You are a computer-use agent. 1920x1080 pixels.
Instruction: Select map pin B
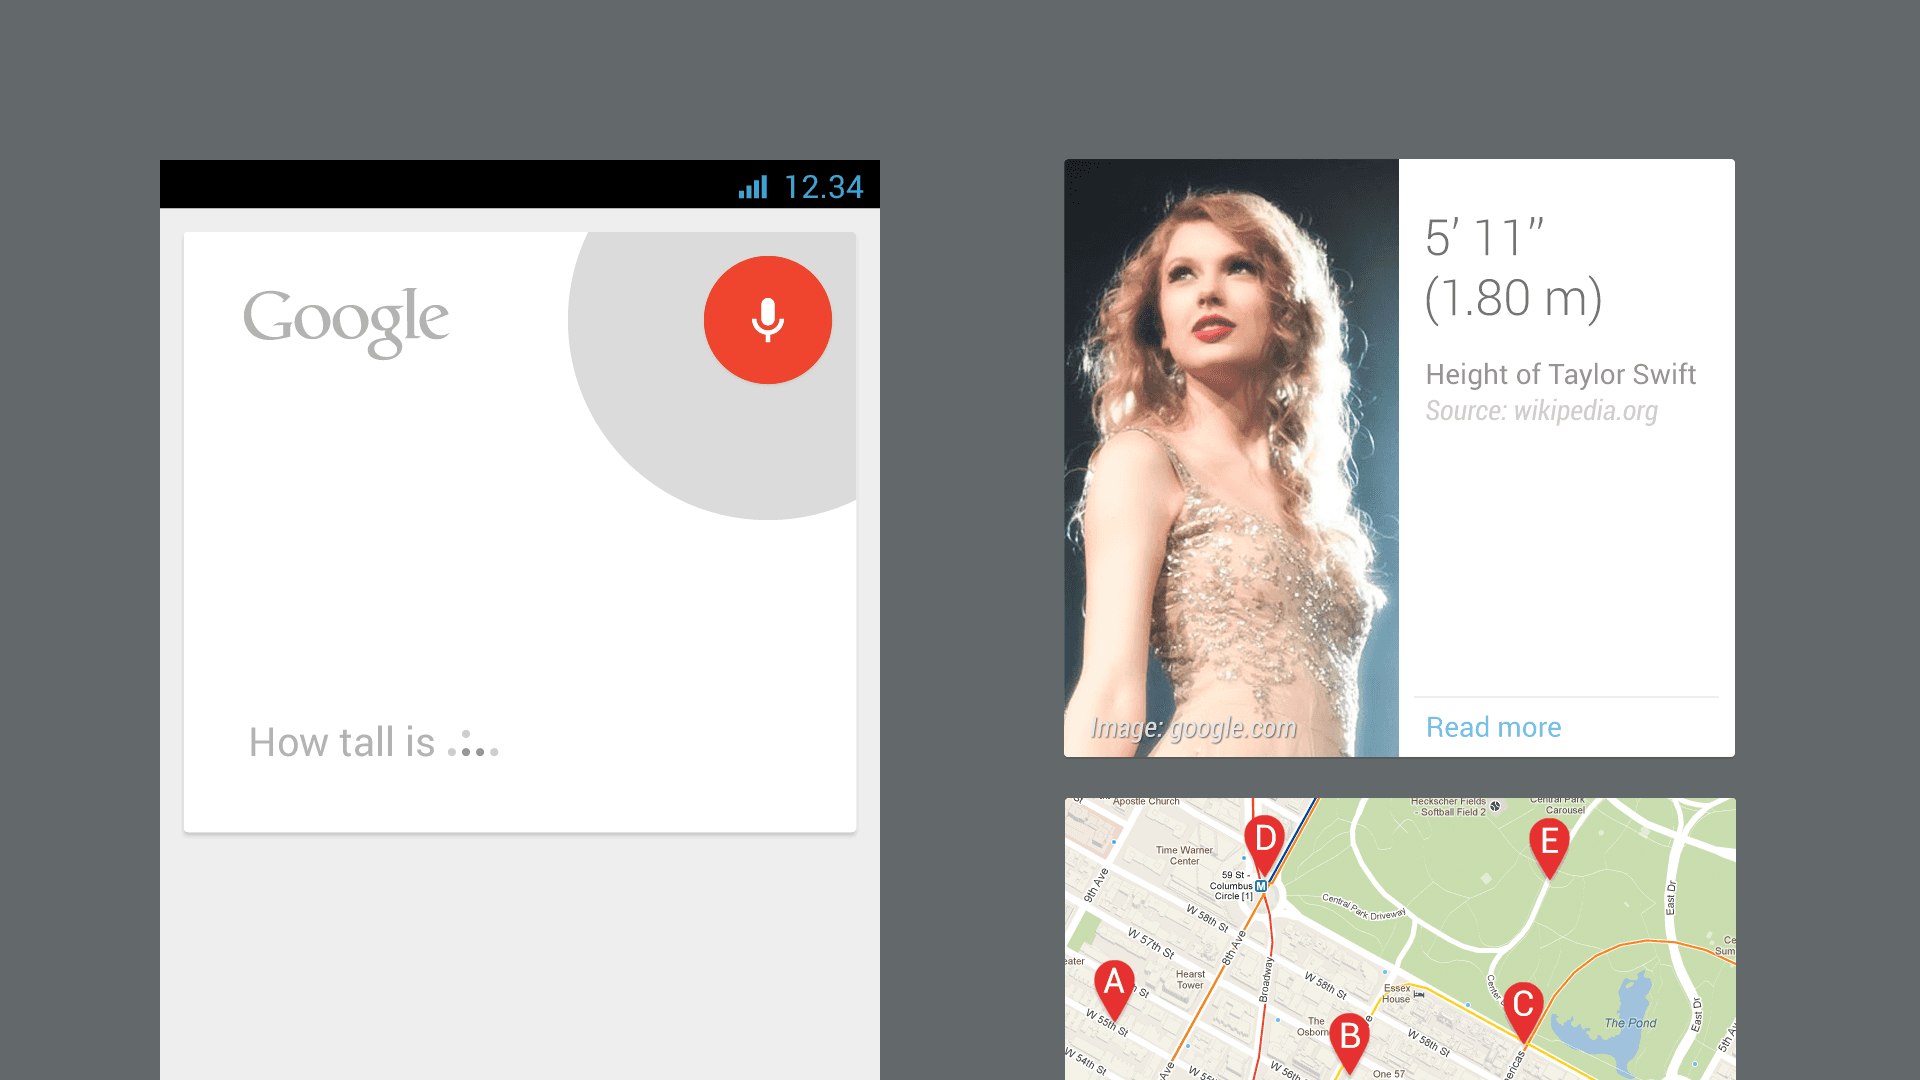[x=1349, y=1044]
